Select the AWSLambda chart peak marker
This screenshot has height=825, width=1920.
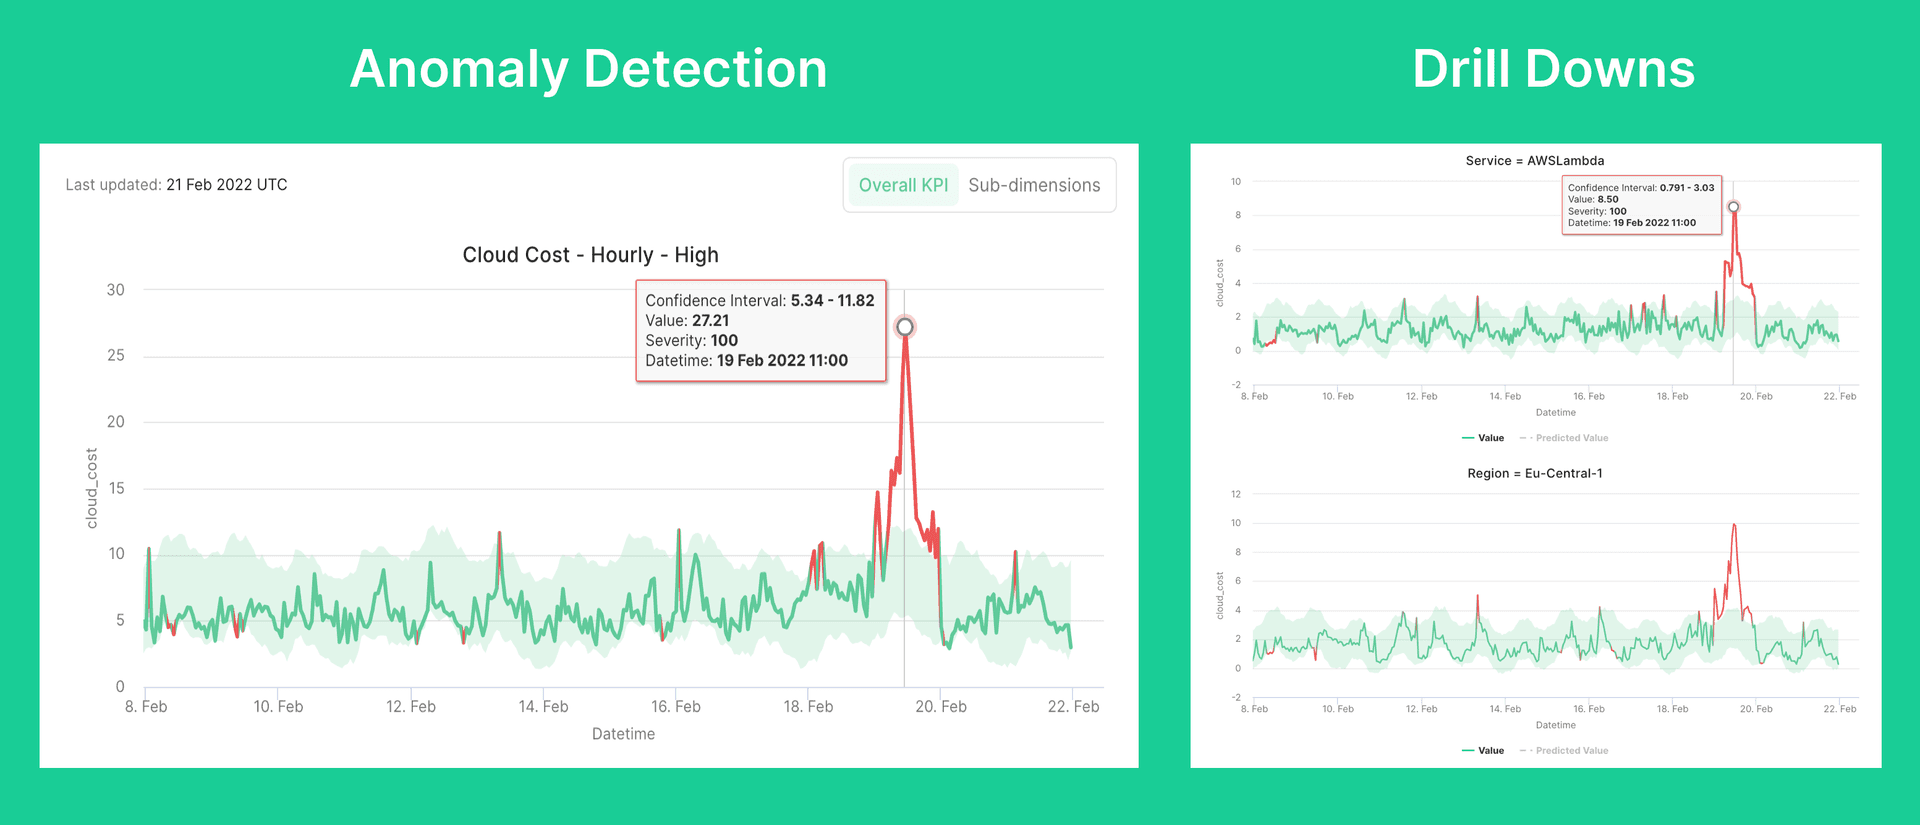[x=1734, y=207]
